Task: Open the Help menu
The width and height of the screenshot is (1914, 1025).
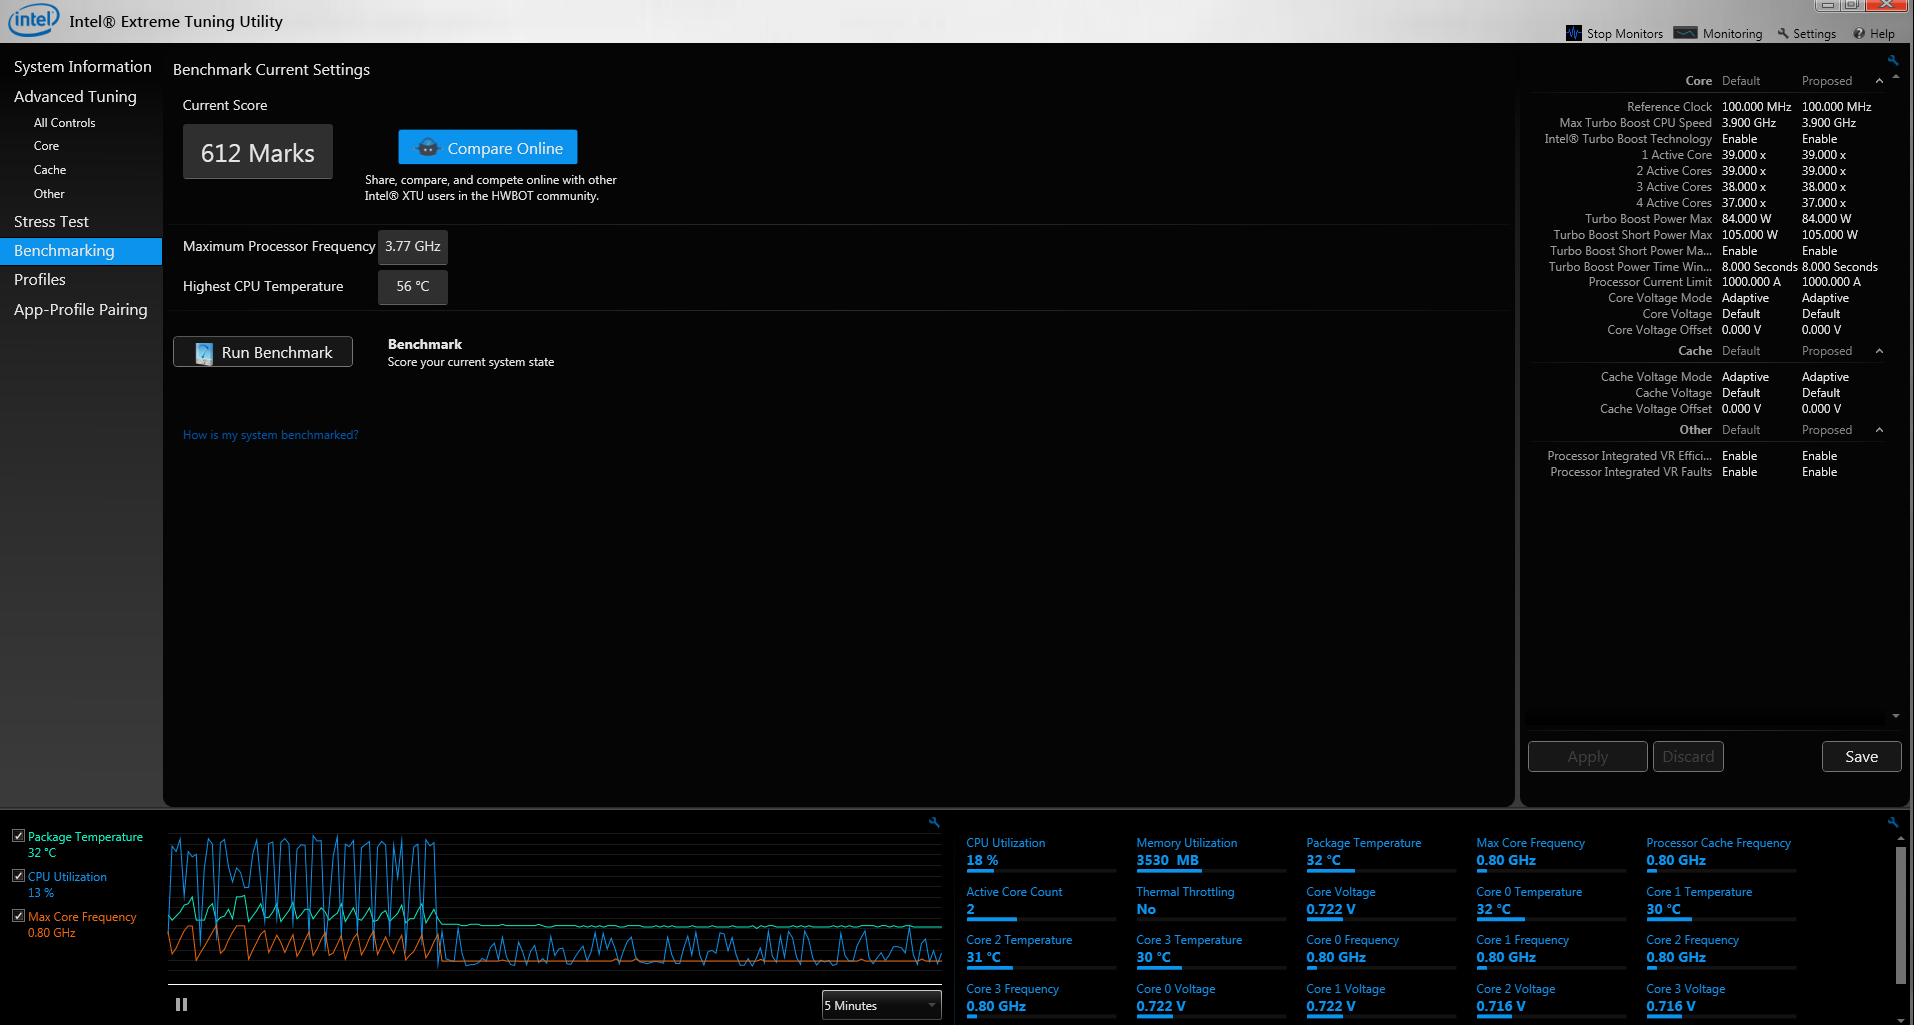Action: tap(1874, 33)
